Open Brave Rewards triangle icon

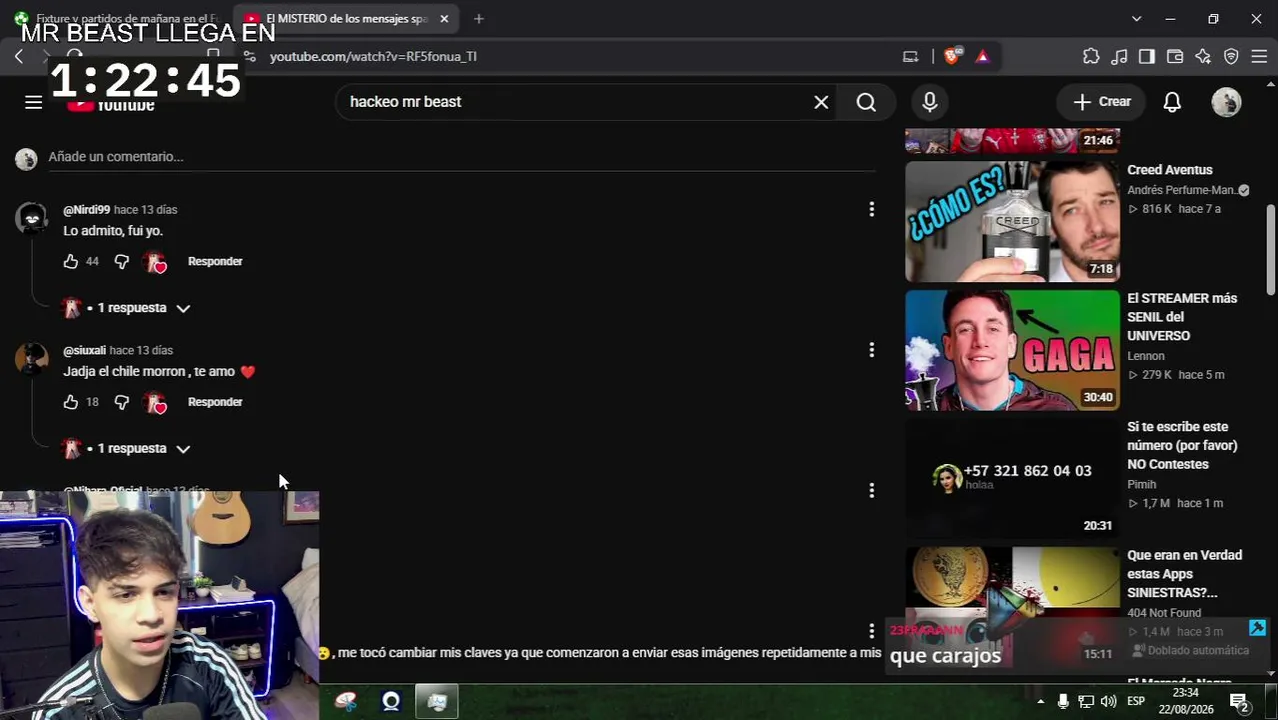[982, 56]
